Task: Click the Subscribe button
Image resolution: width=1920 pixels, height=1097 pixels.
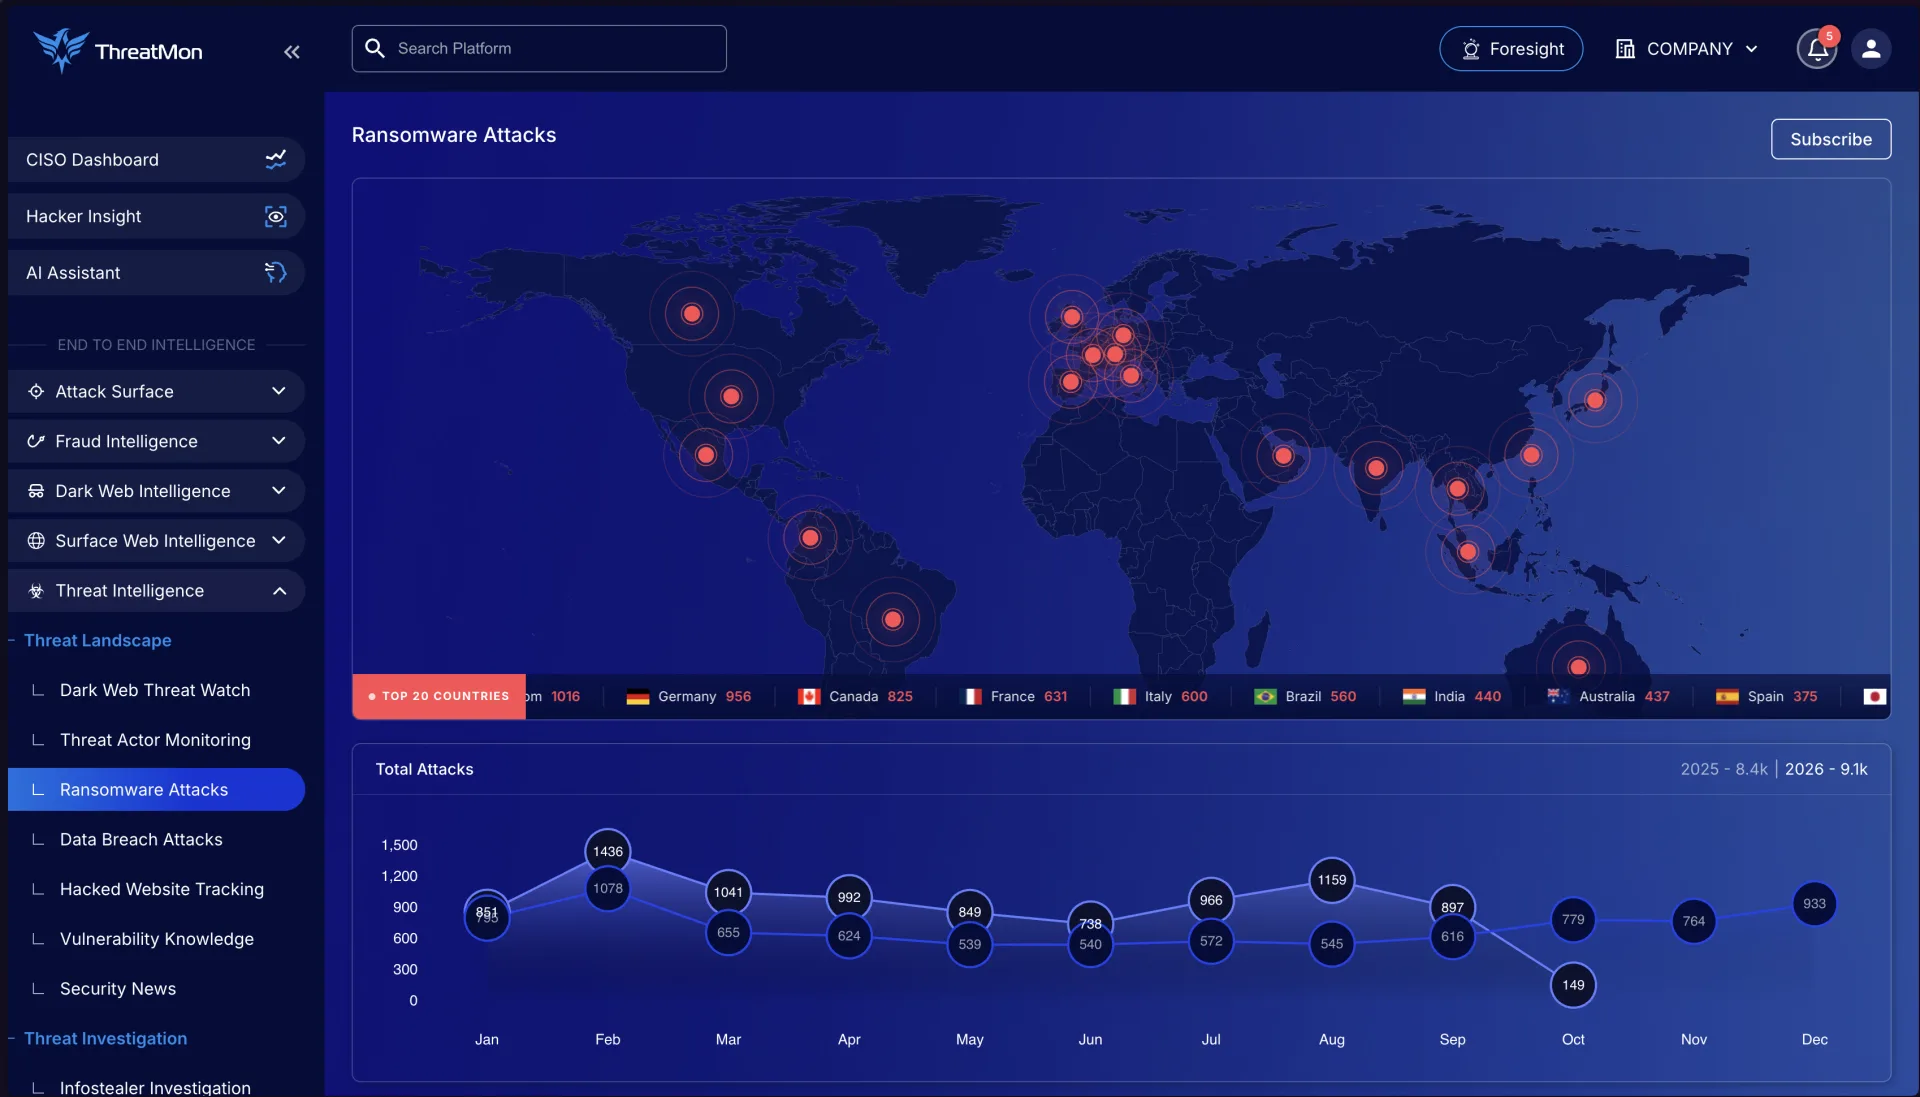Action: 1831,139
